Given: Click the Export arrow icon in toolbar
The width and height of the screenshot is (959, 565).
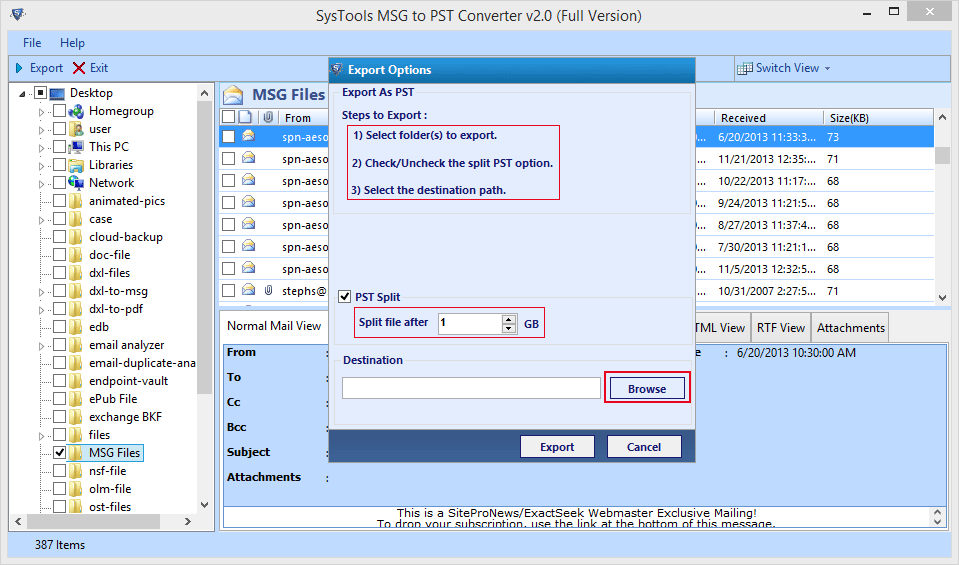Looking at the screenshot, I should tap(19, 68).
